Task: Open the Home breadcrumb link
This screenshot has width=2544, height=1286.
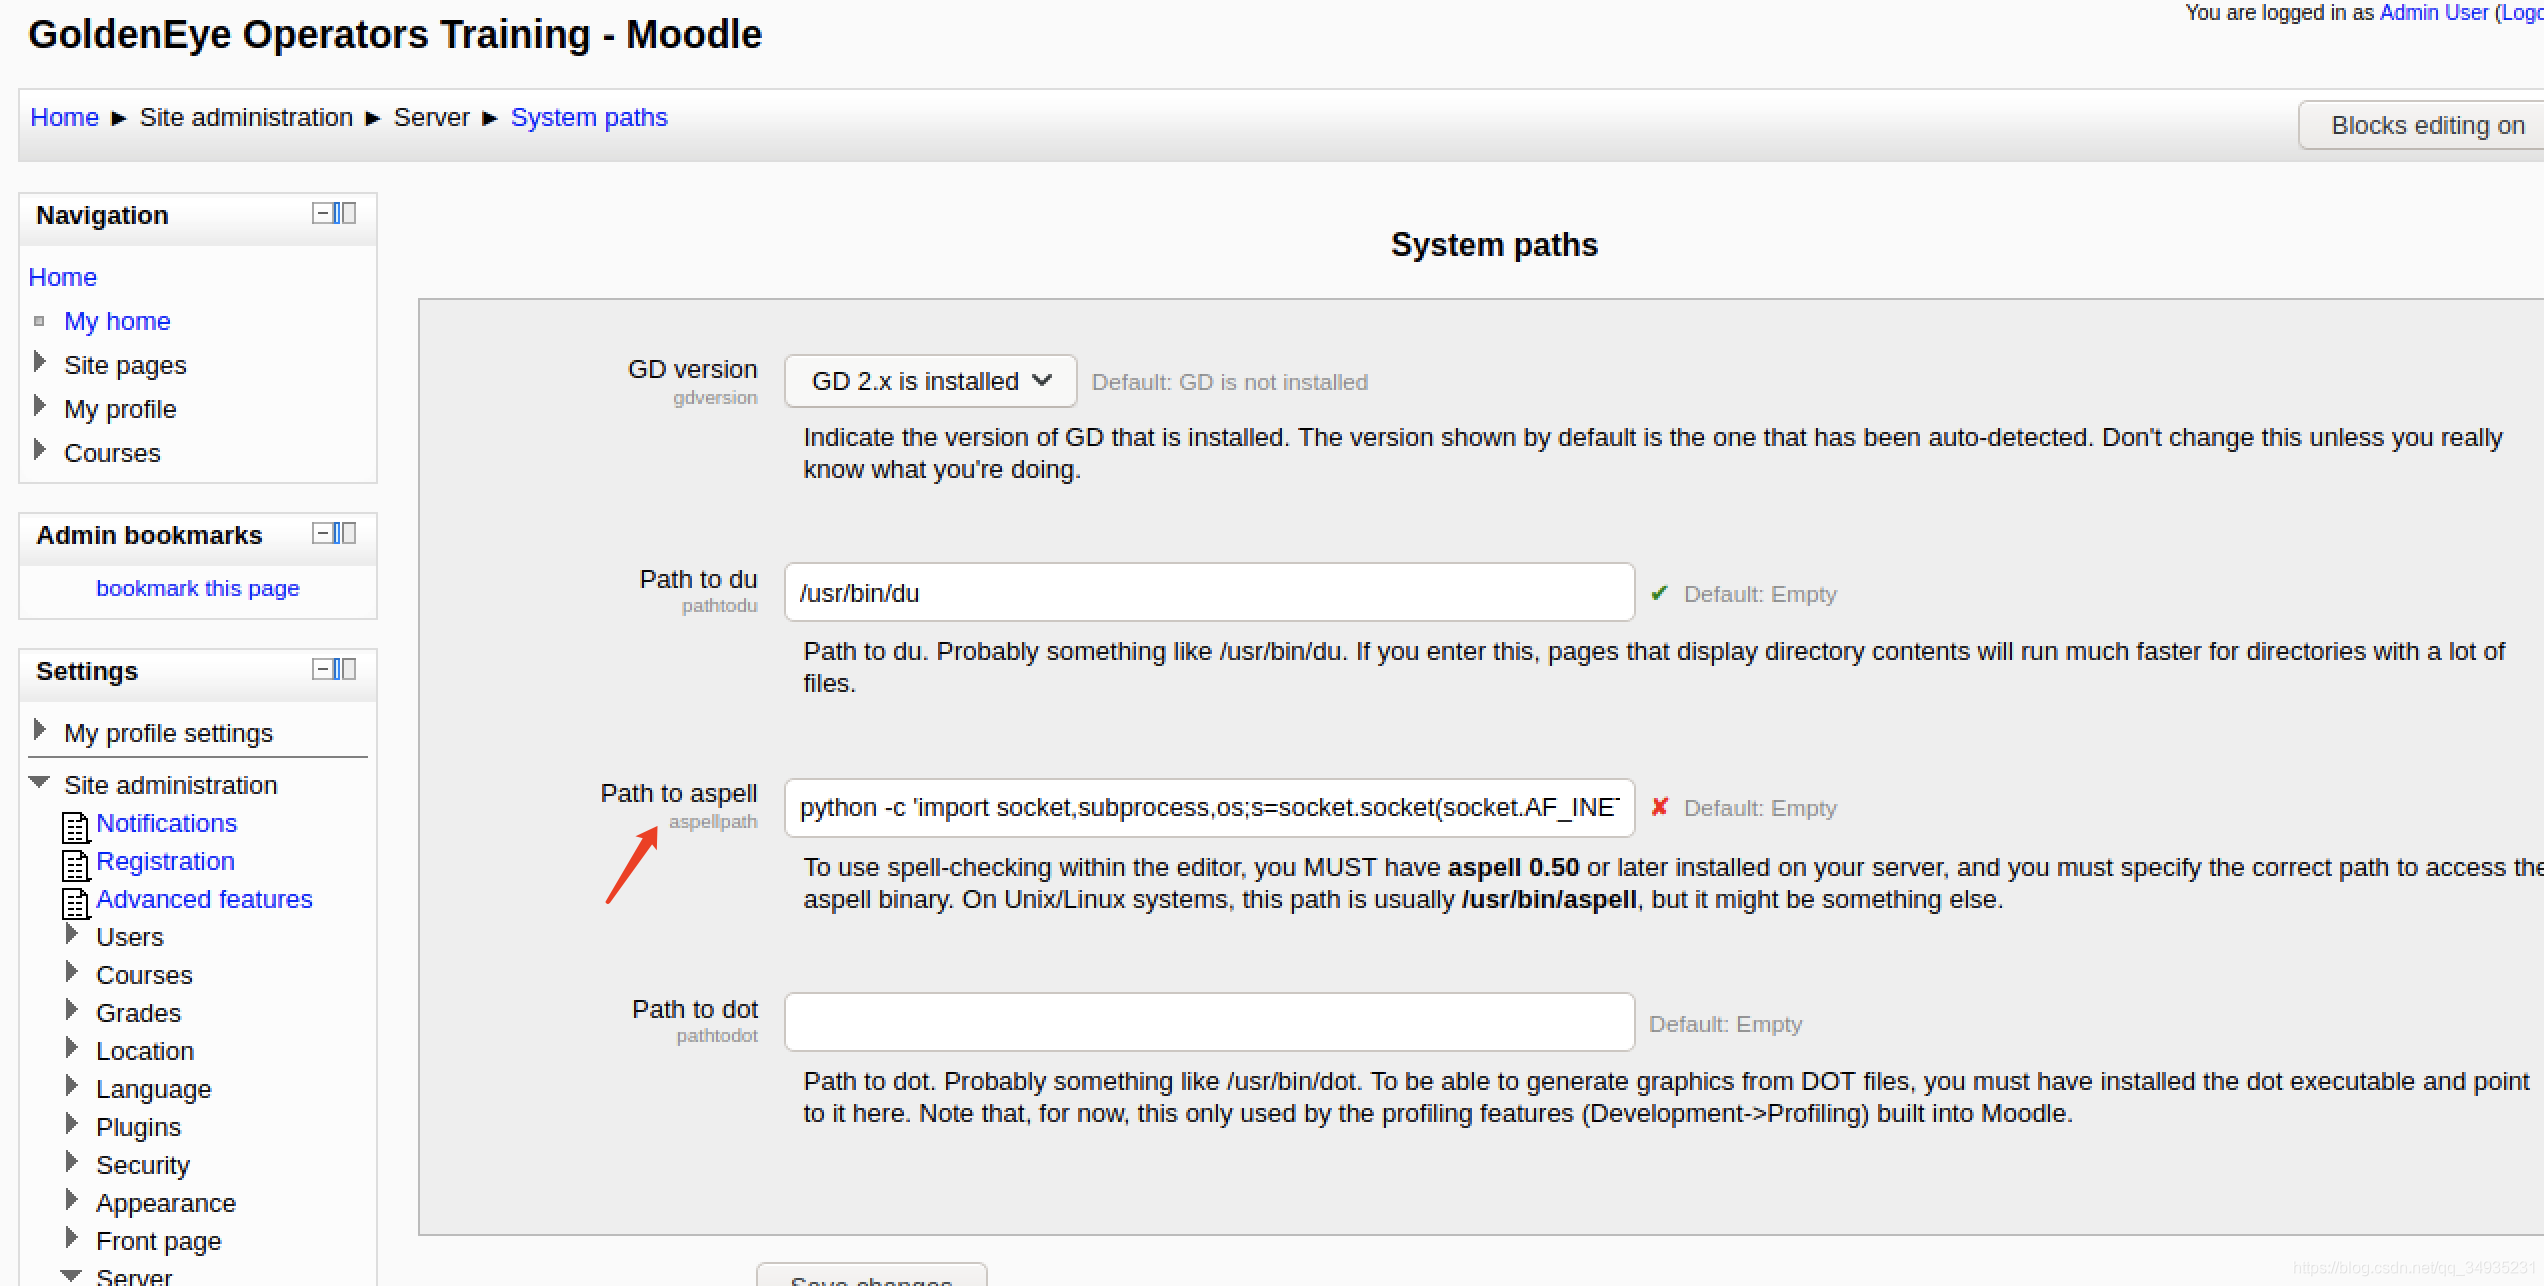Action: point(64,117)
